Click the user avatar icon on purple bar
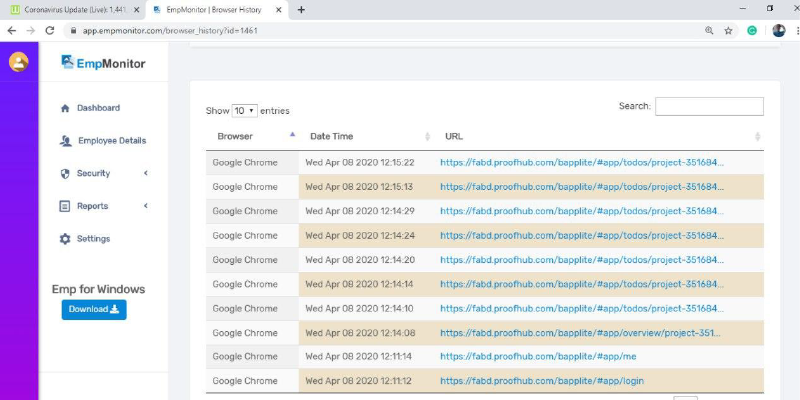This screenshot has height=400, width=800. click(x=18, y=62)
